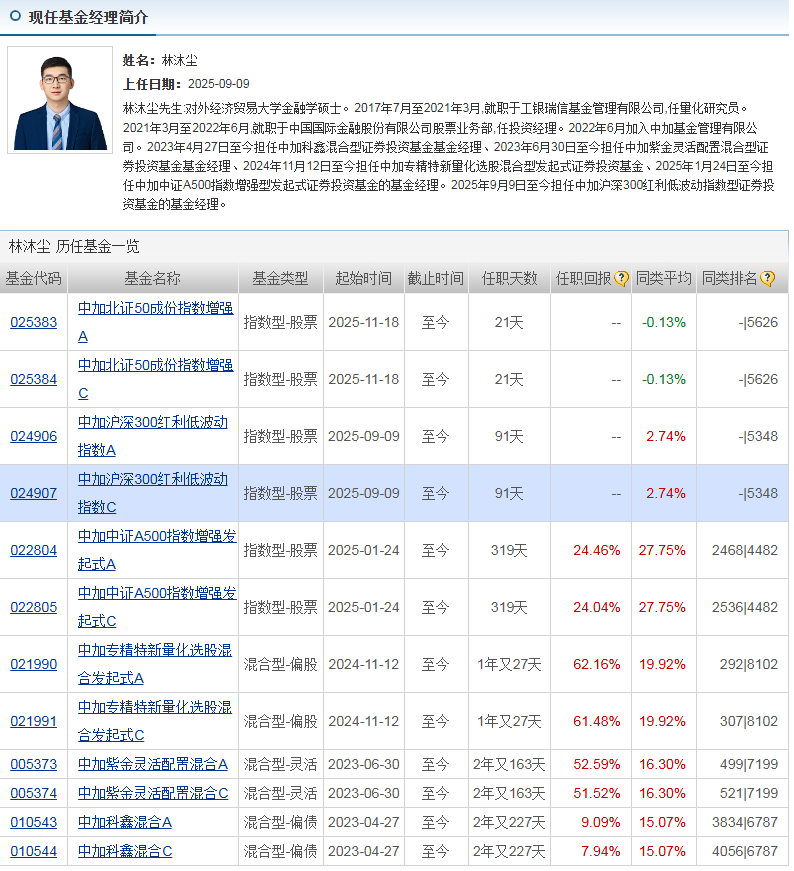Screen dimensions: 794x871
Task: Click the 292|8102 ranking cell
Action: [x=748, y=664]
